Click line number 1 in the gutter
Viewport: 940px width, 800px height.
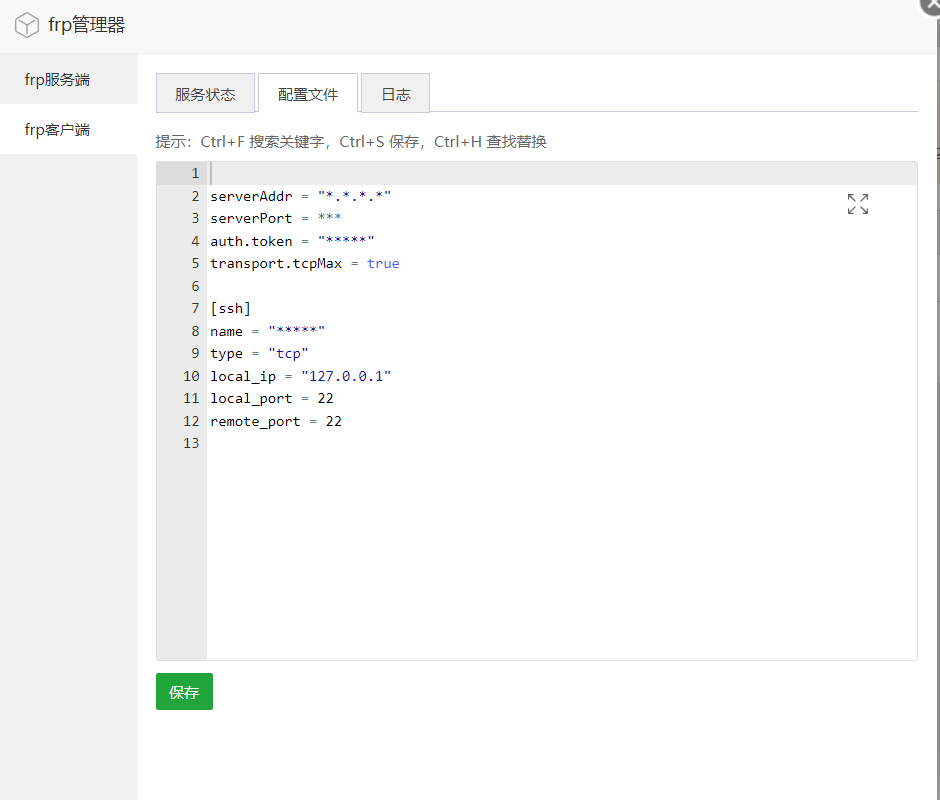(x=195, y=174)
